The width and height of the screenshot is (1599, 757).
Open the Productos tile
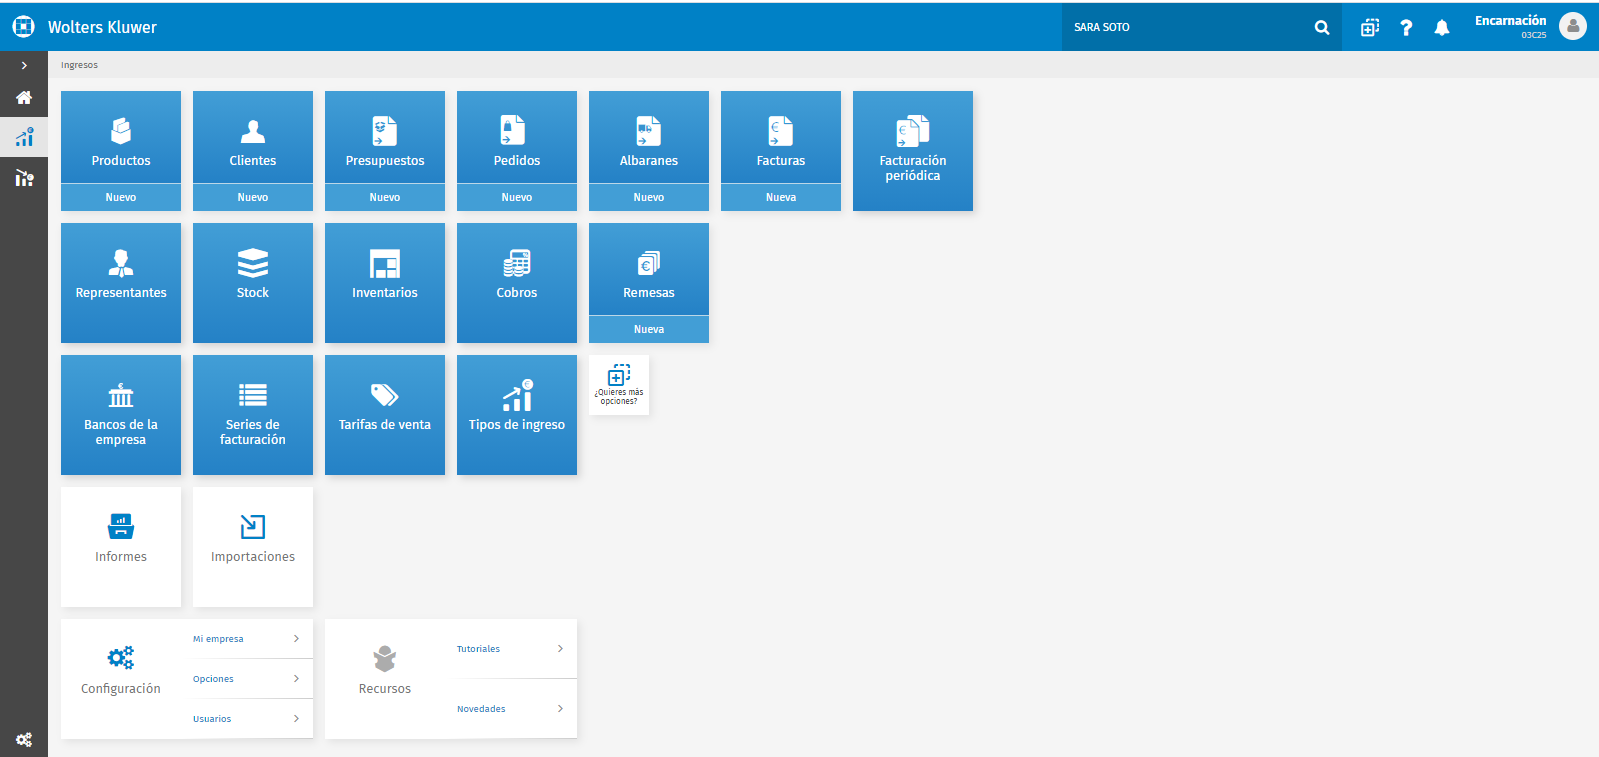pos(120,138)
